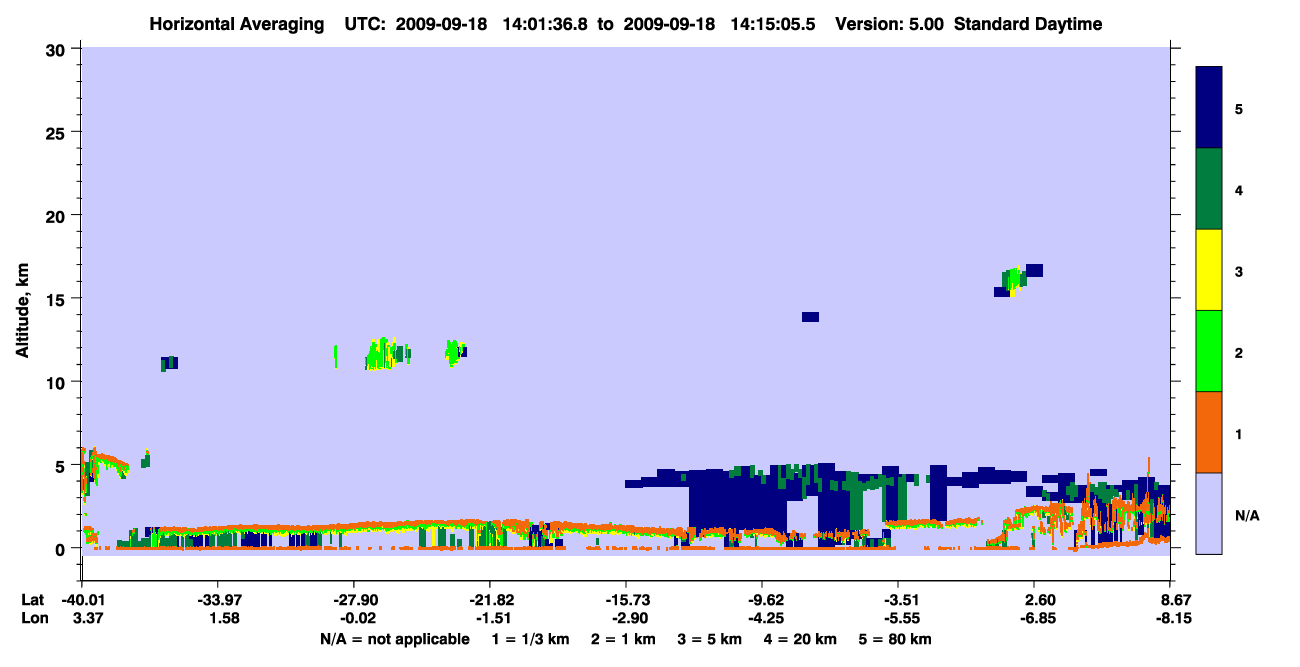The image size is (1300, 667).
Task: Click the colorbar label '3'
Action: coord(1239,271)
